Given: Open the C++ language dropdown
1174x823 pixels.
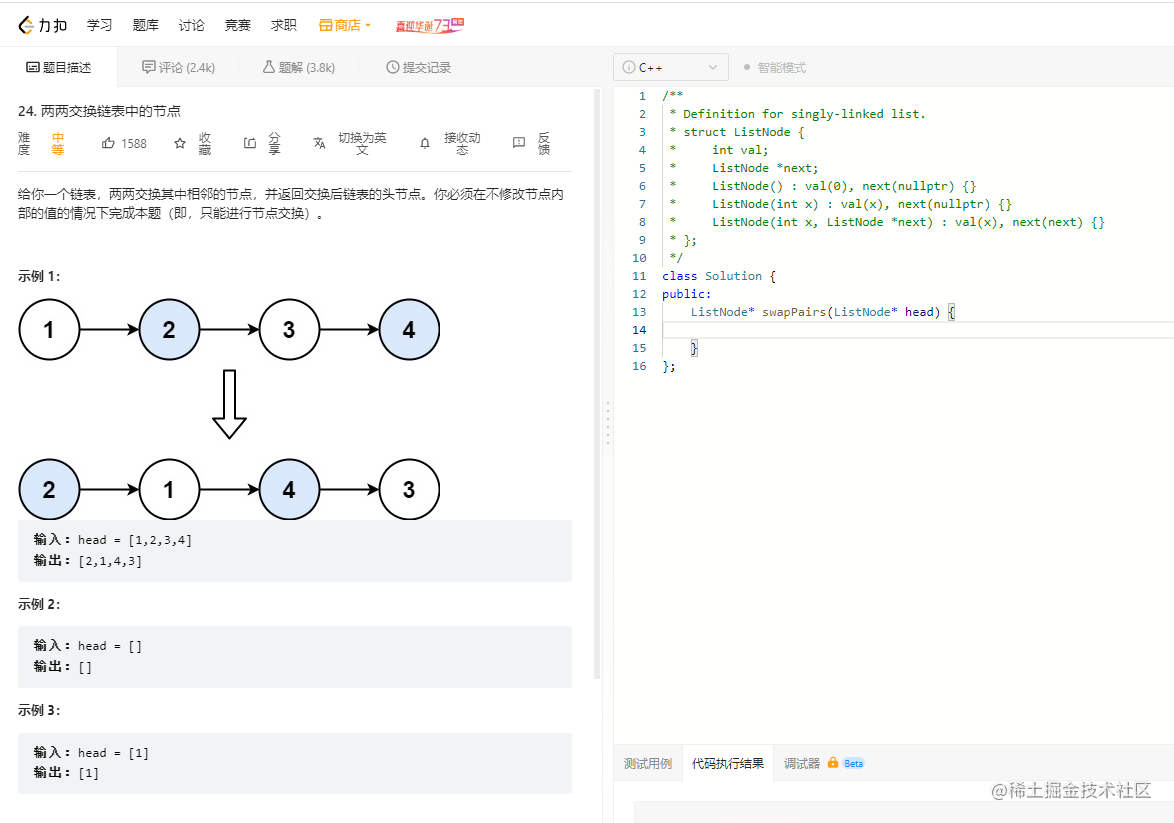Looking at the screenshot, I should tap(671, 67).
